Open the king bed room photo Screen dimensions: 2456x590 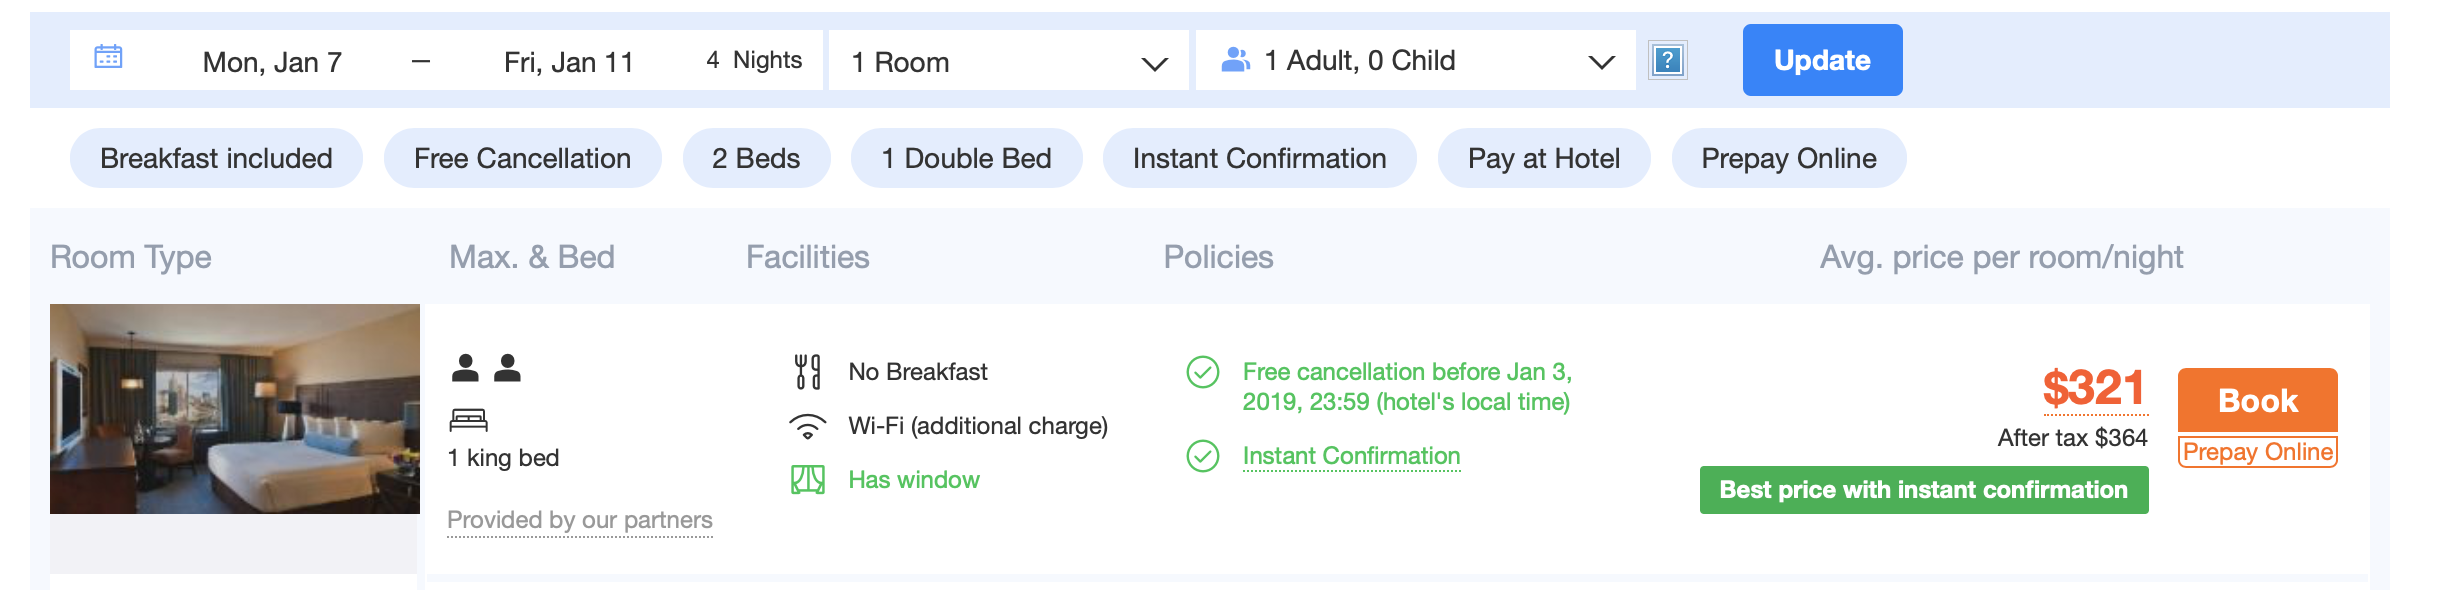(235, 409)
